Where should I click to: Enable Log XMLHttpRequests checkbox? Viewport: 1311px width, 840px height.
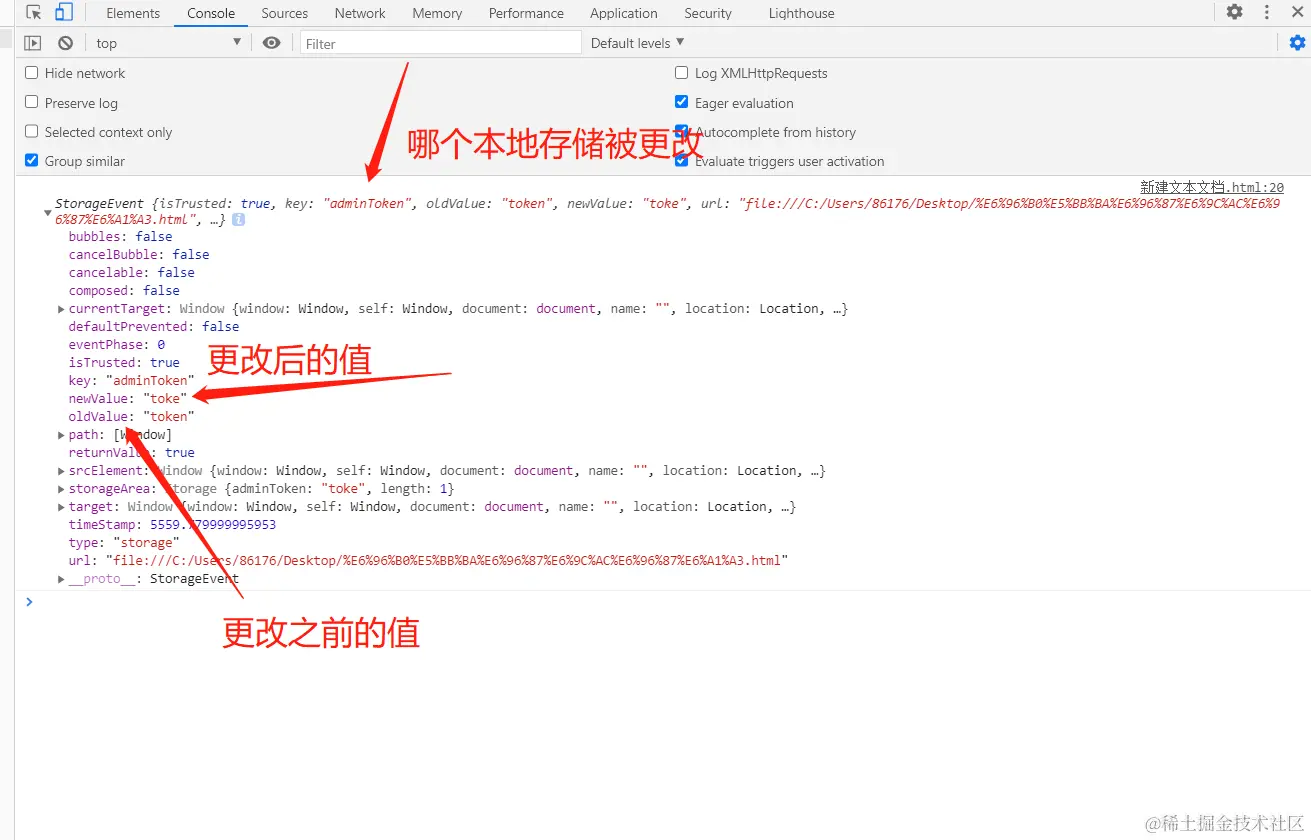(x=682, y=73)
